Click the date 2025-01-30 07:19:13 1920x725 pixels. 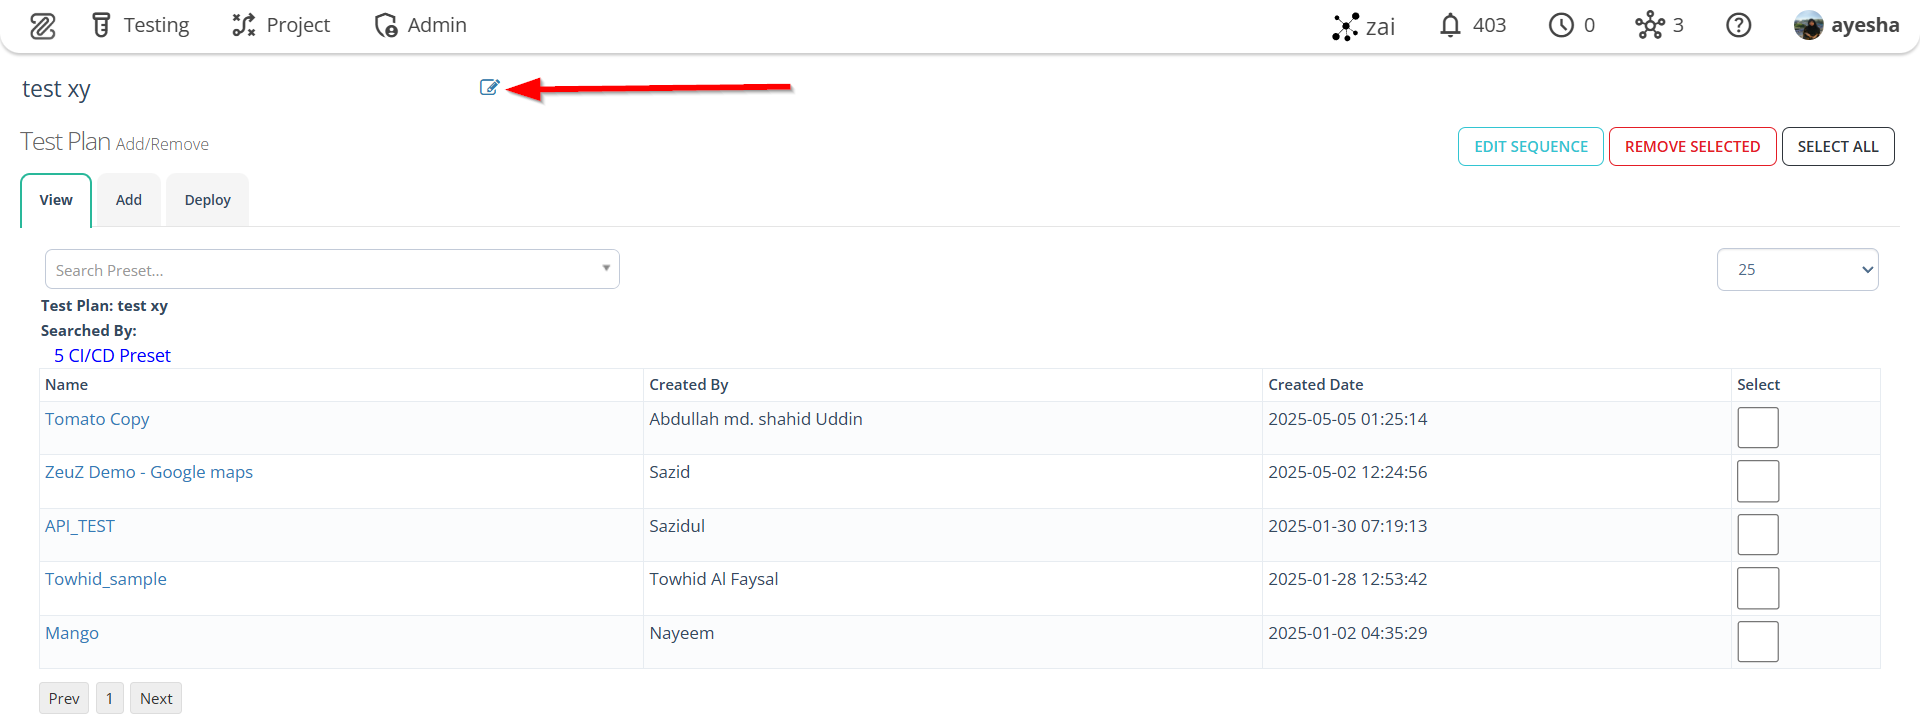(1348, 526)
